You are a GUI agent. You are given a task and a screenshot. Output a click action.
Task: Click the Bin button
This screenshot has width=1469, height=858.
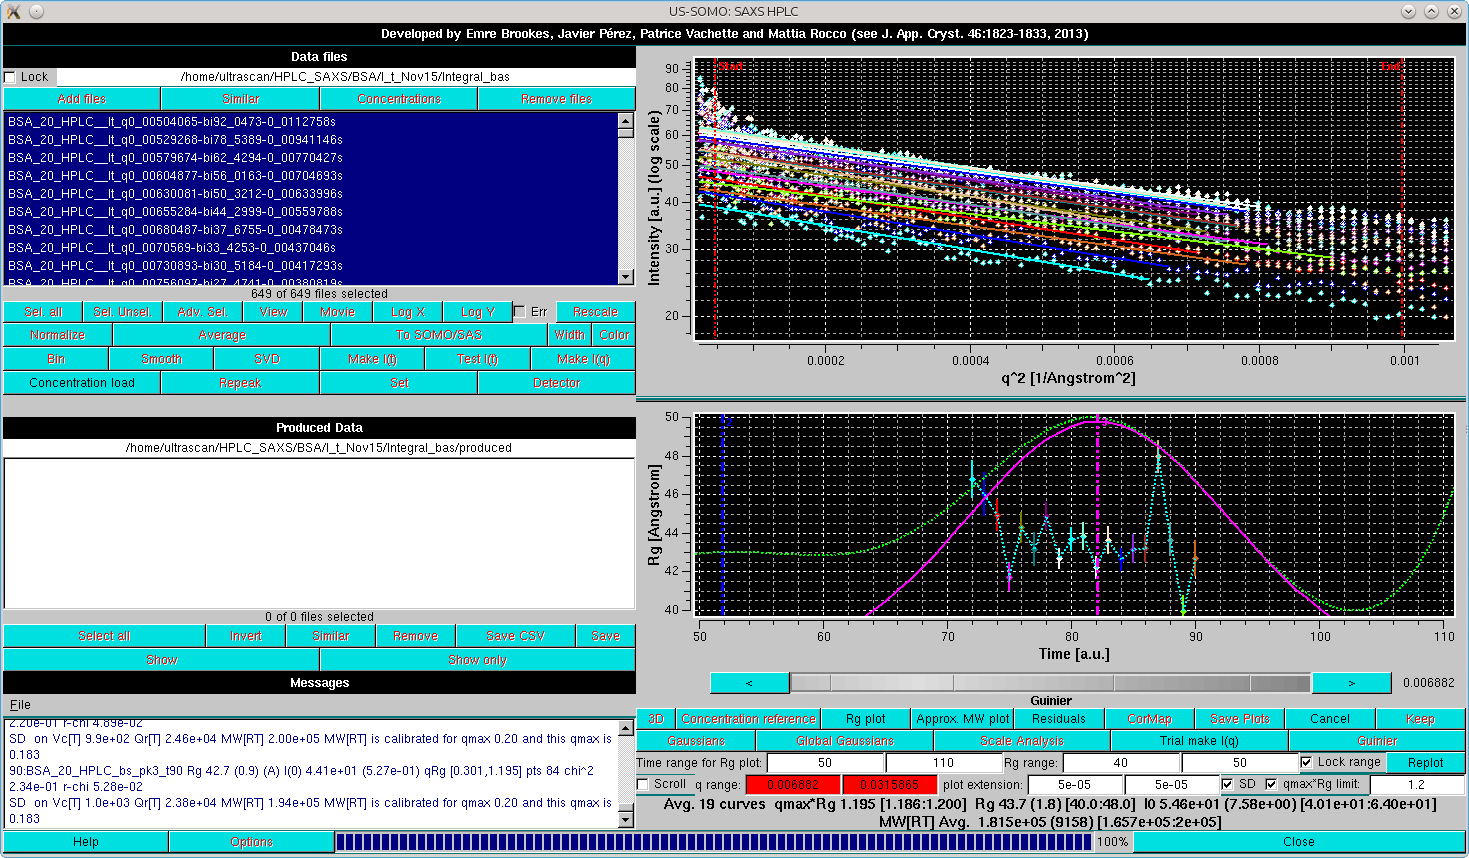click(x=56, y=359)
